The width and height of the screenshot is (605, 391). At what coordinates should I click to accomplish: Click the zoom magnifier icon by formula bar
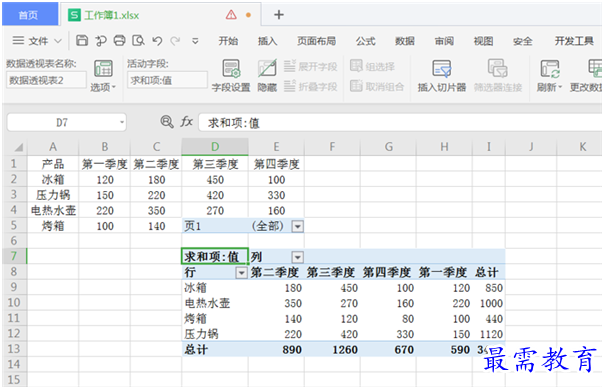coord(167,122)
